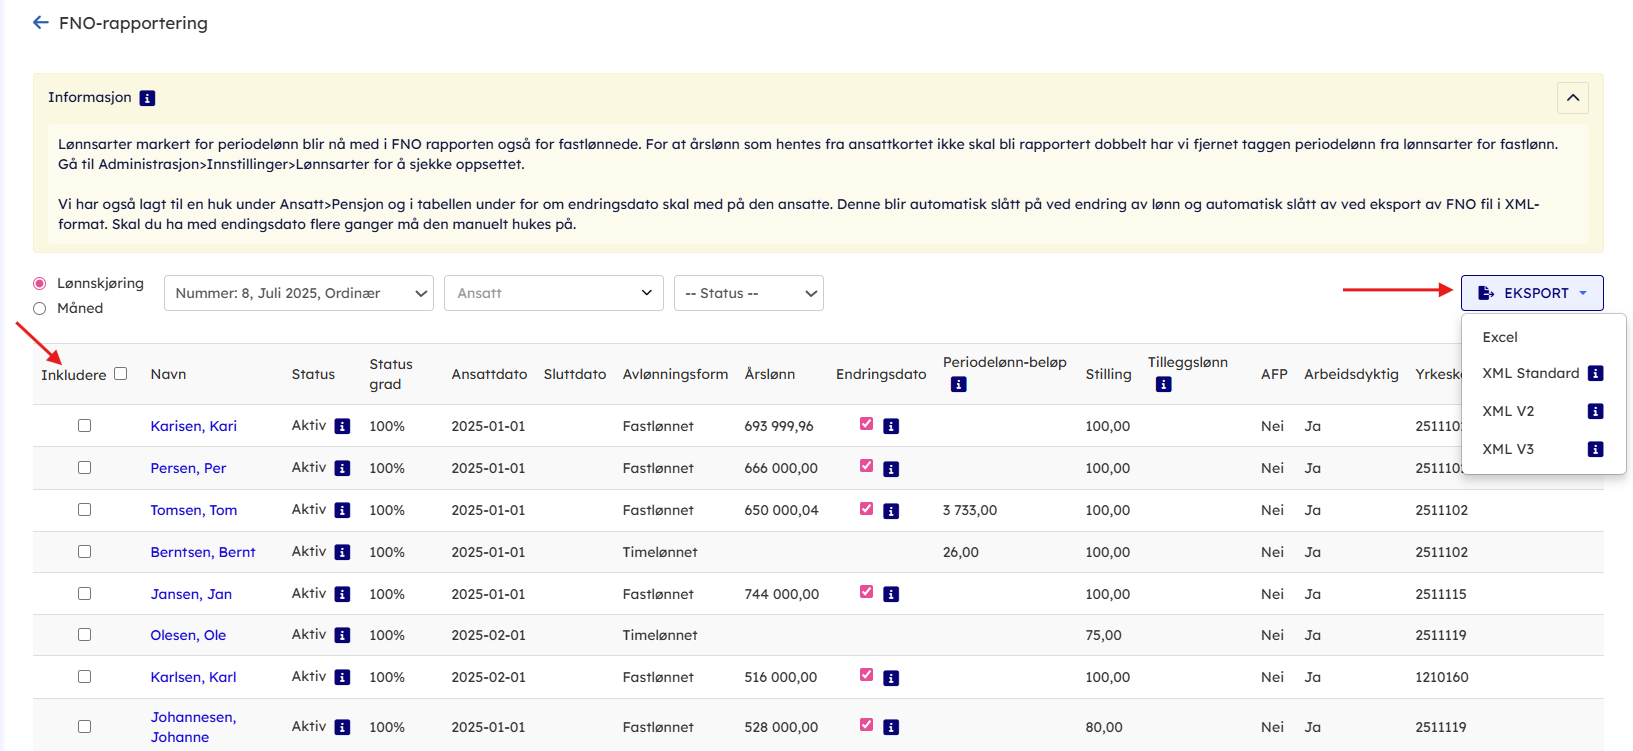Click info icon beside XML Standard

[x=1595, y=373]
